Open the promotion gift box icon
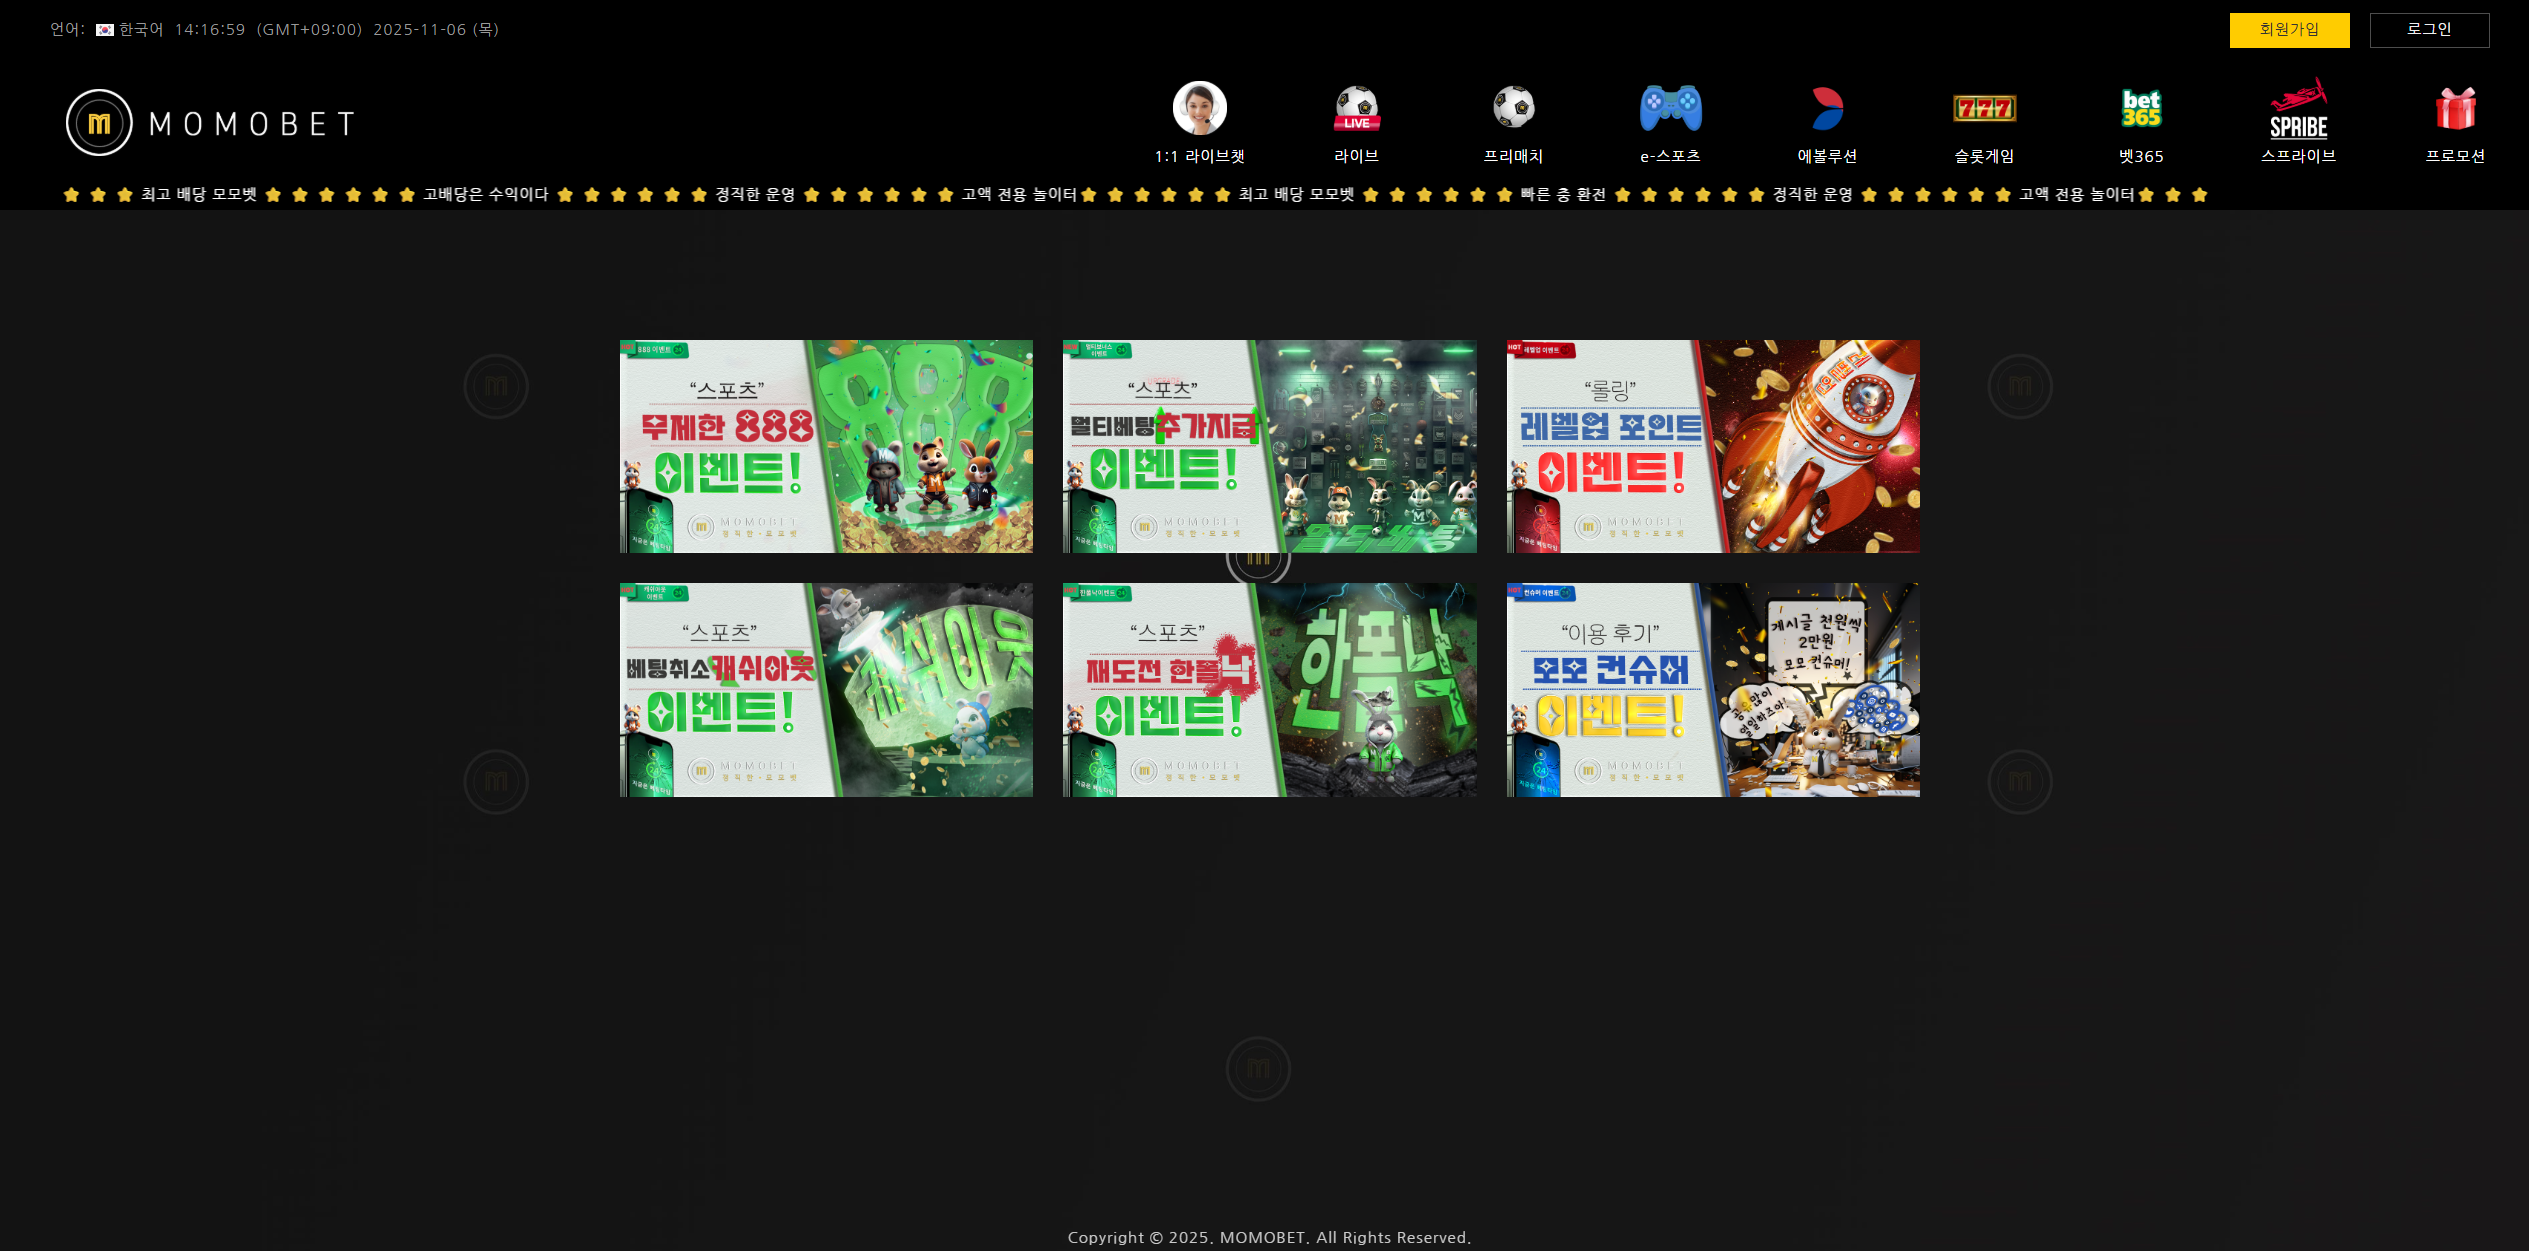Screen dimensions: 2529x1251 (2455, 108)
